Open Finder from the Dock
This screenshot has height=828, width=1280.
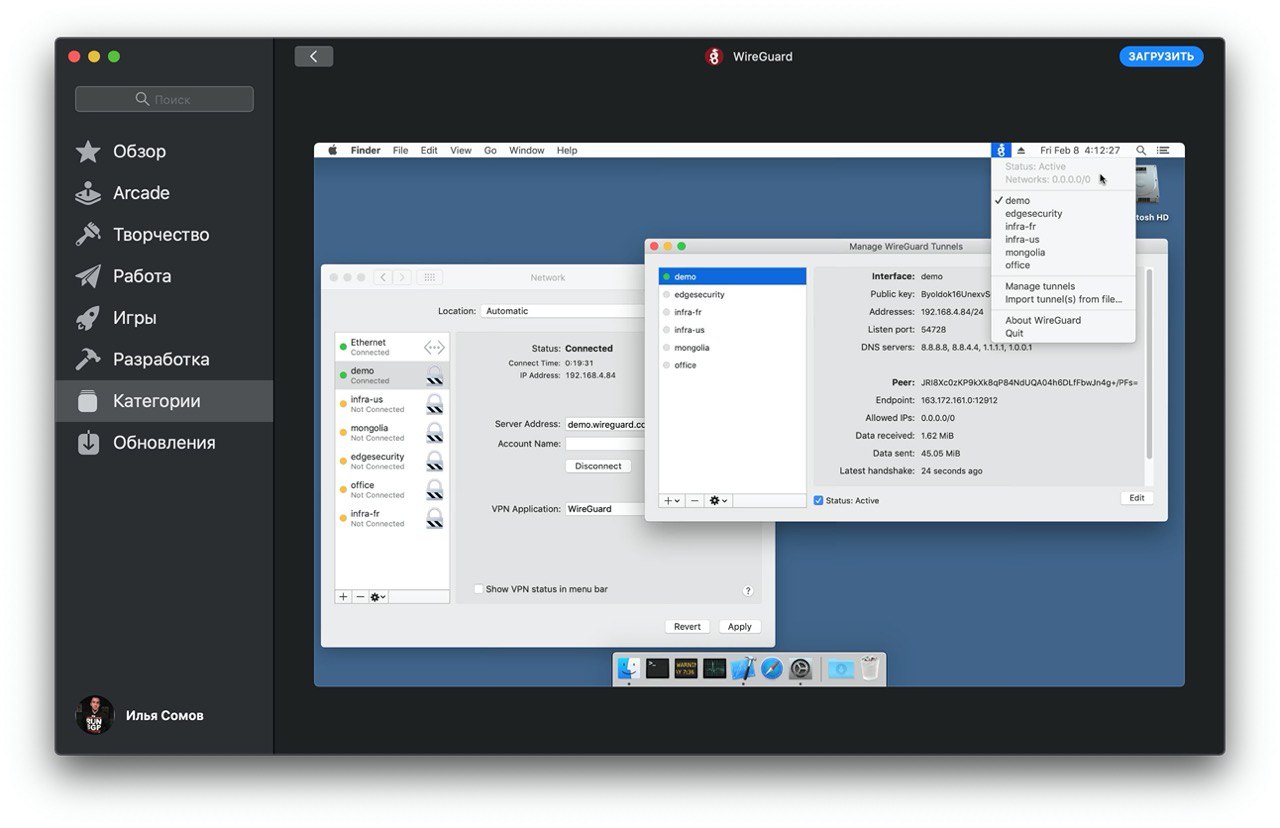(629, 669)
